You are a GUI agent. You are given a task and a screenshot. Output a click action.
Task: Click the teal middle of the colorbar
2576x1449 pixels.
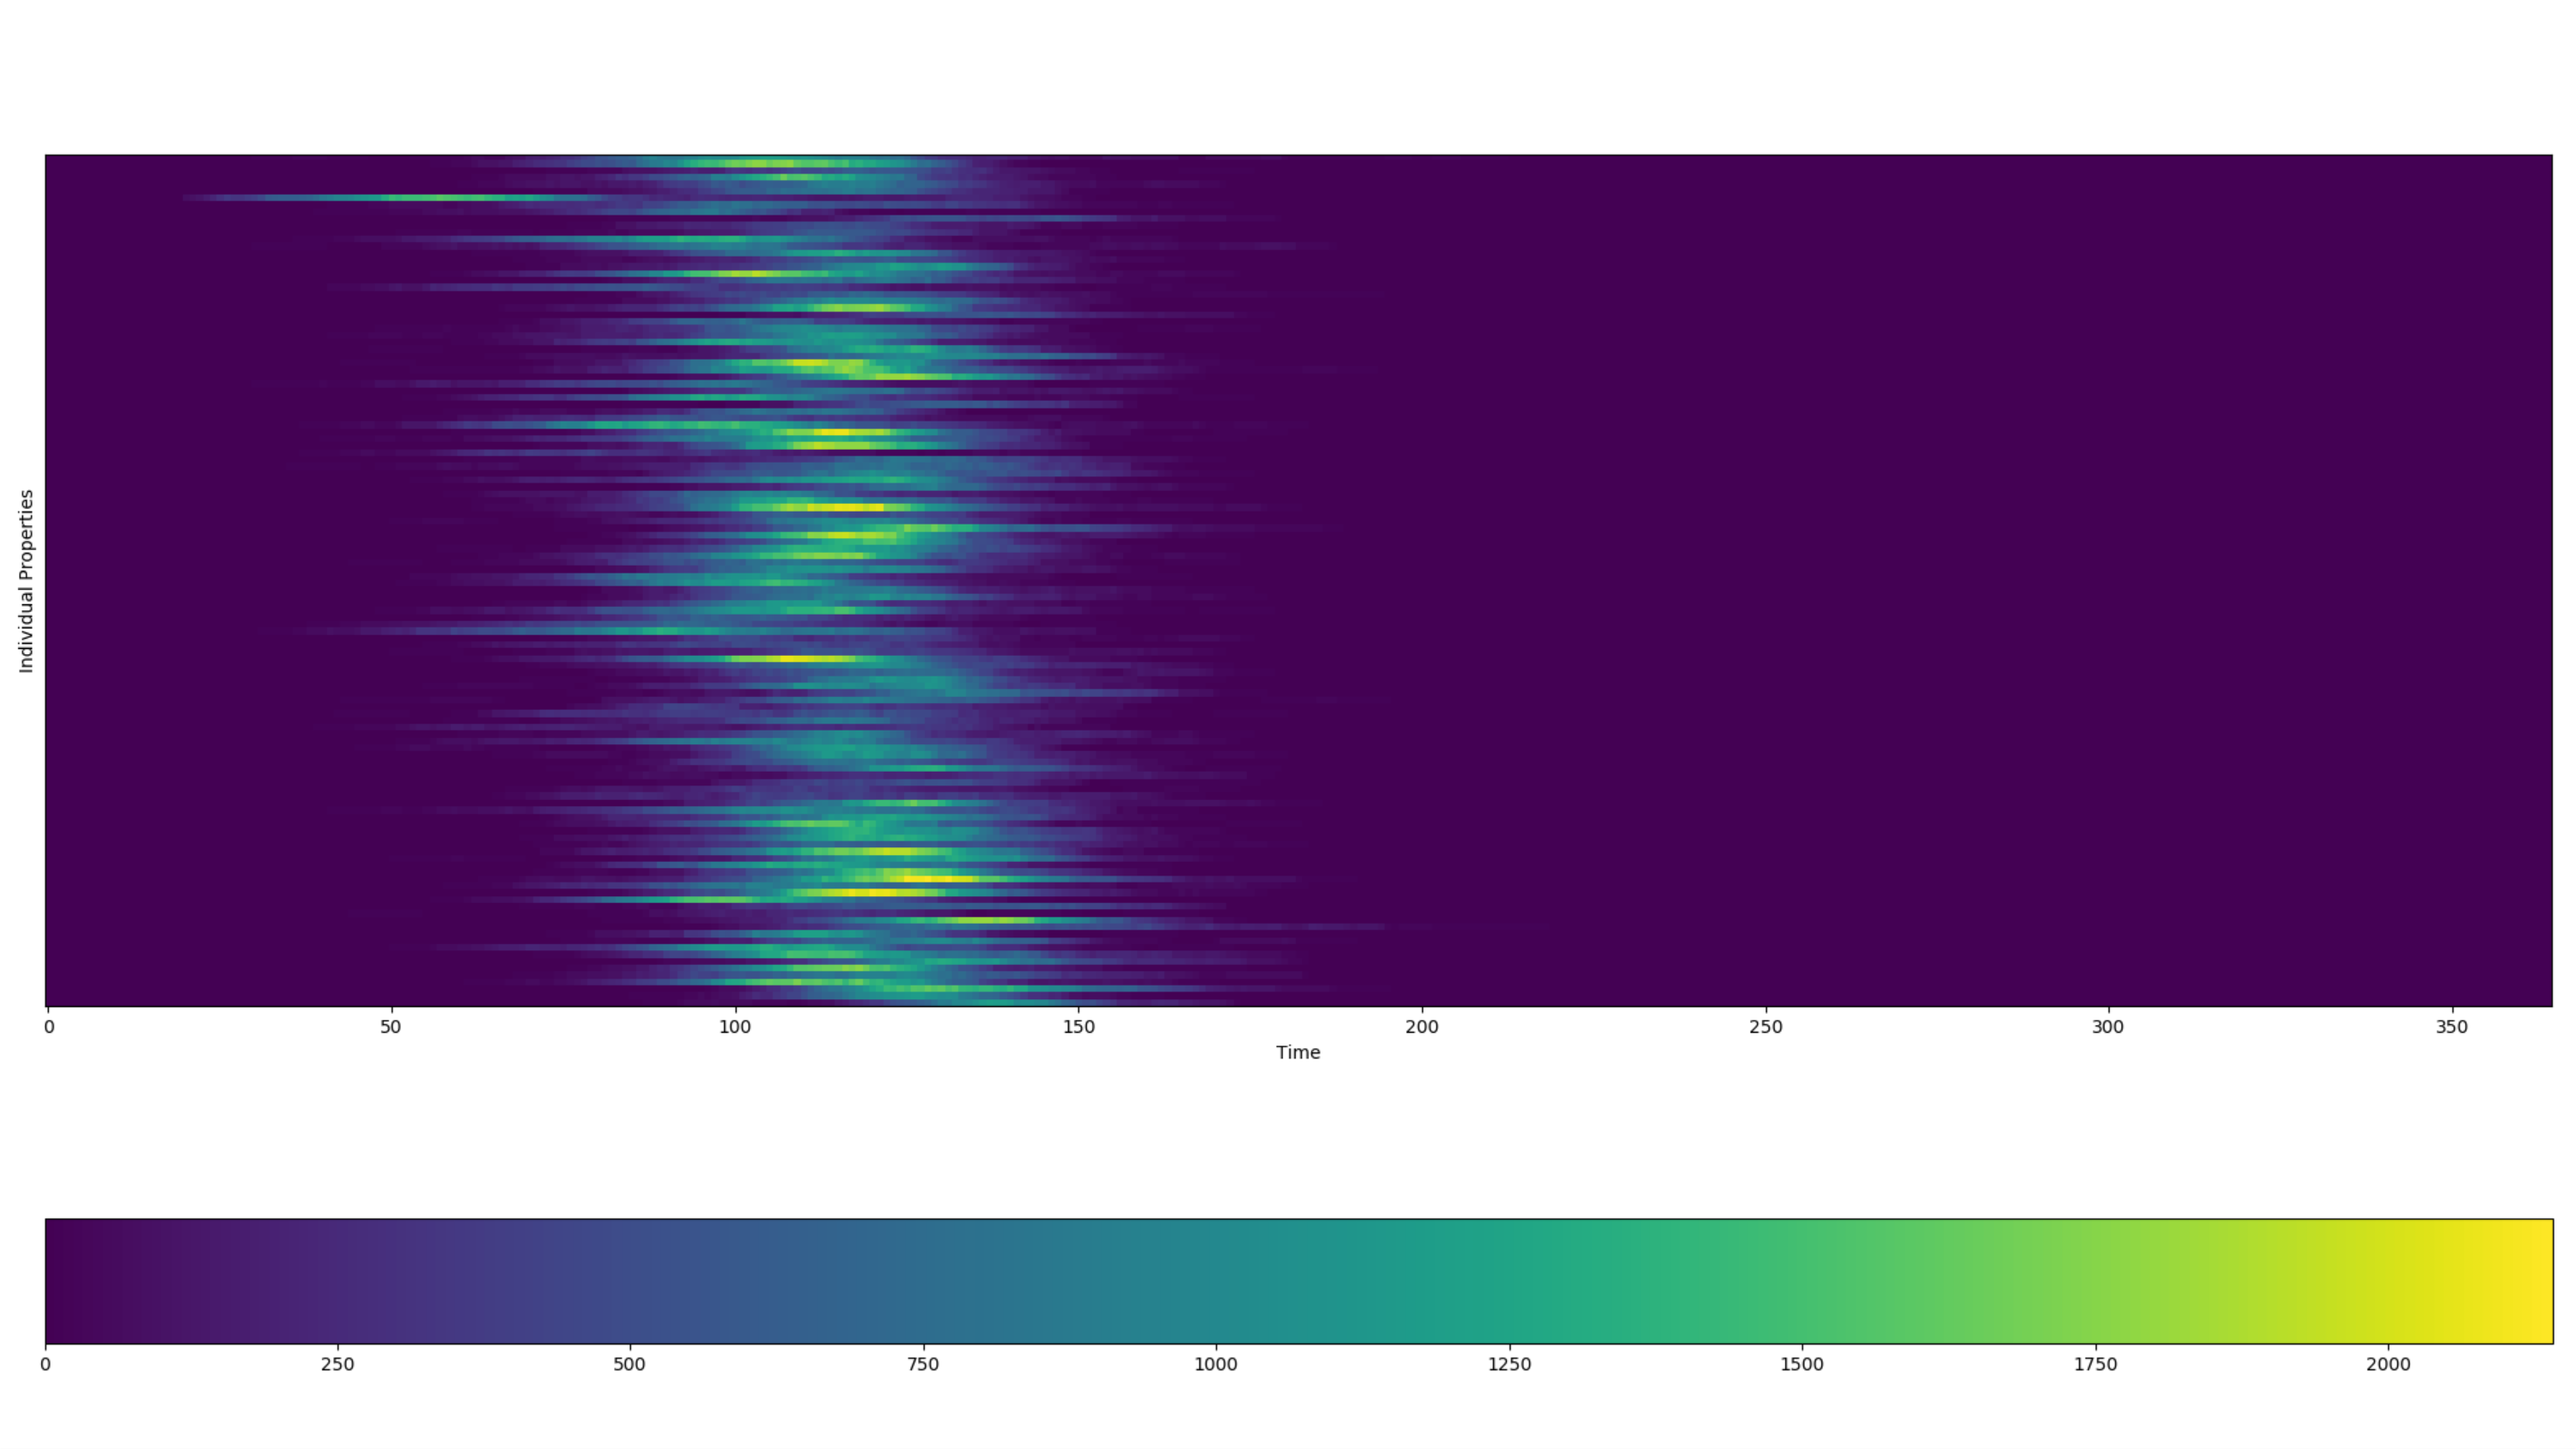pos(1300,1280)
